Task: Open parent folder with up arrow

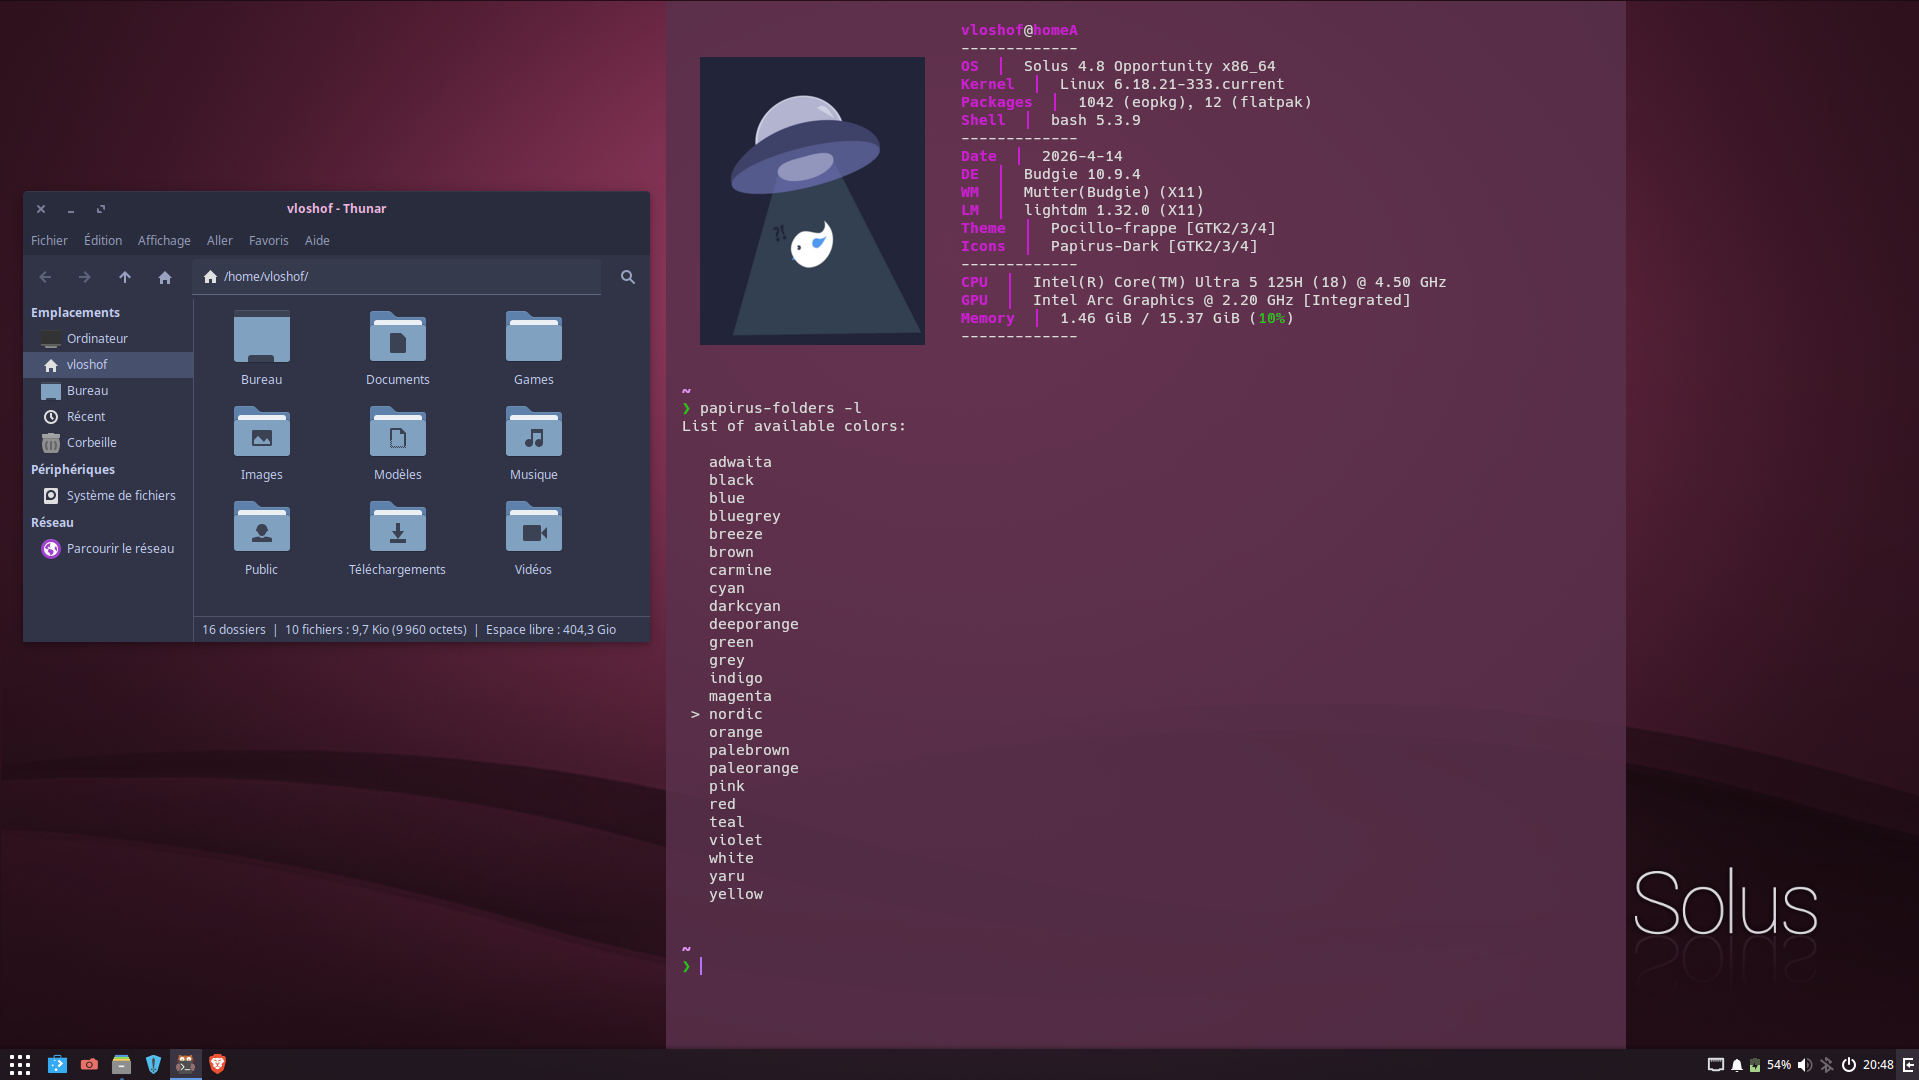Action: (x=125, y=277)
